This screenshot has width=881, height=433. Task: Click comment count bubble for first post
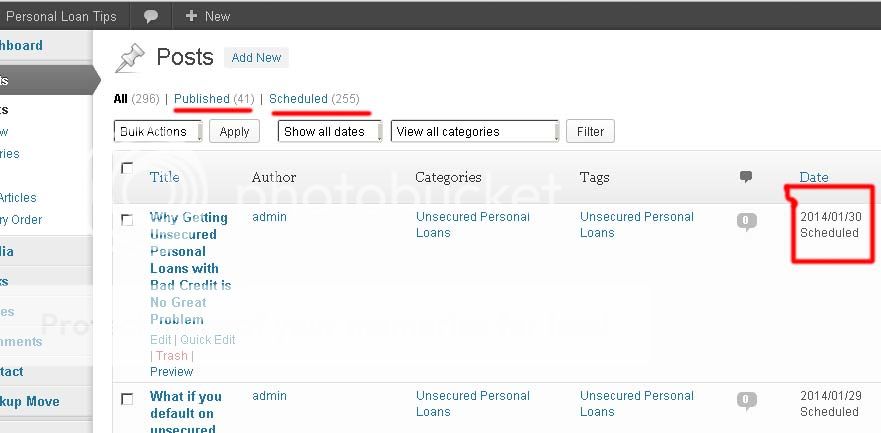(746, 221)
